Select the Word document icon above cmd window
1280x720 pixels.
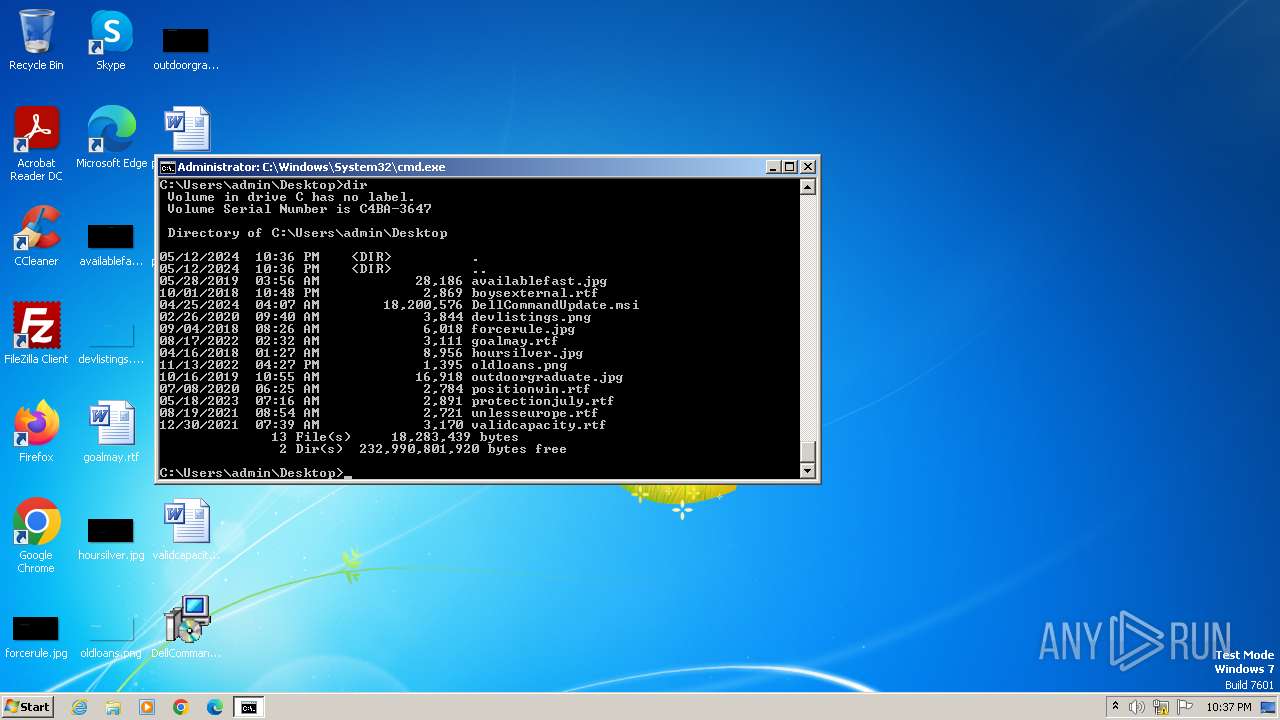tap(186, 130)
